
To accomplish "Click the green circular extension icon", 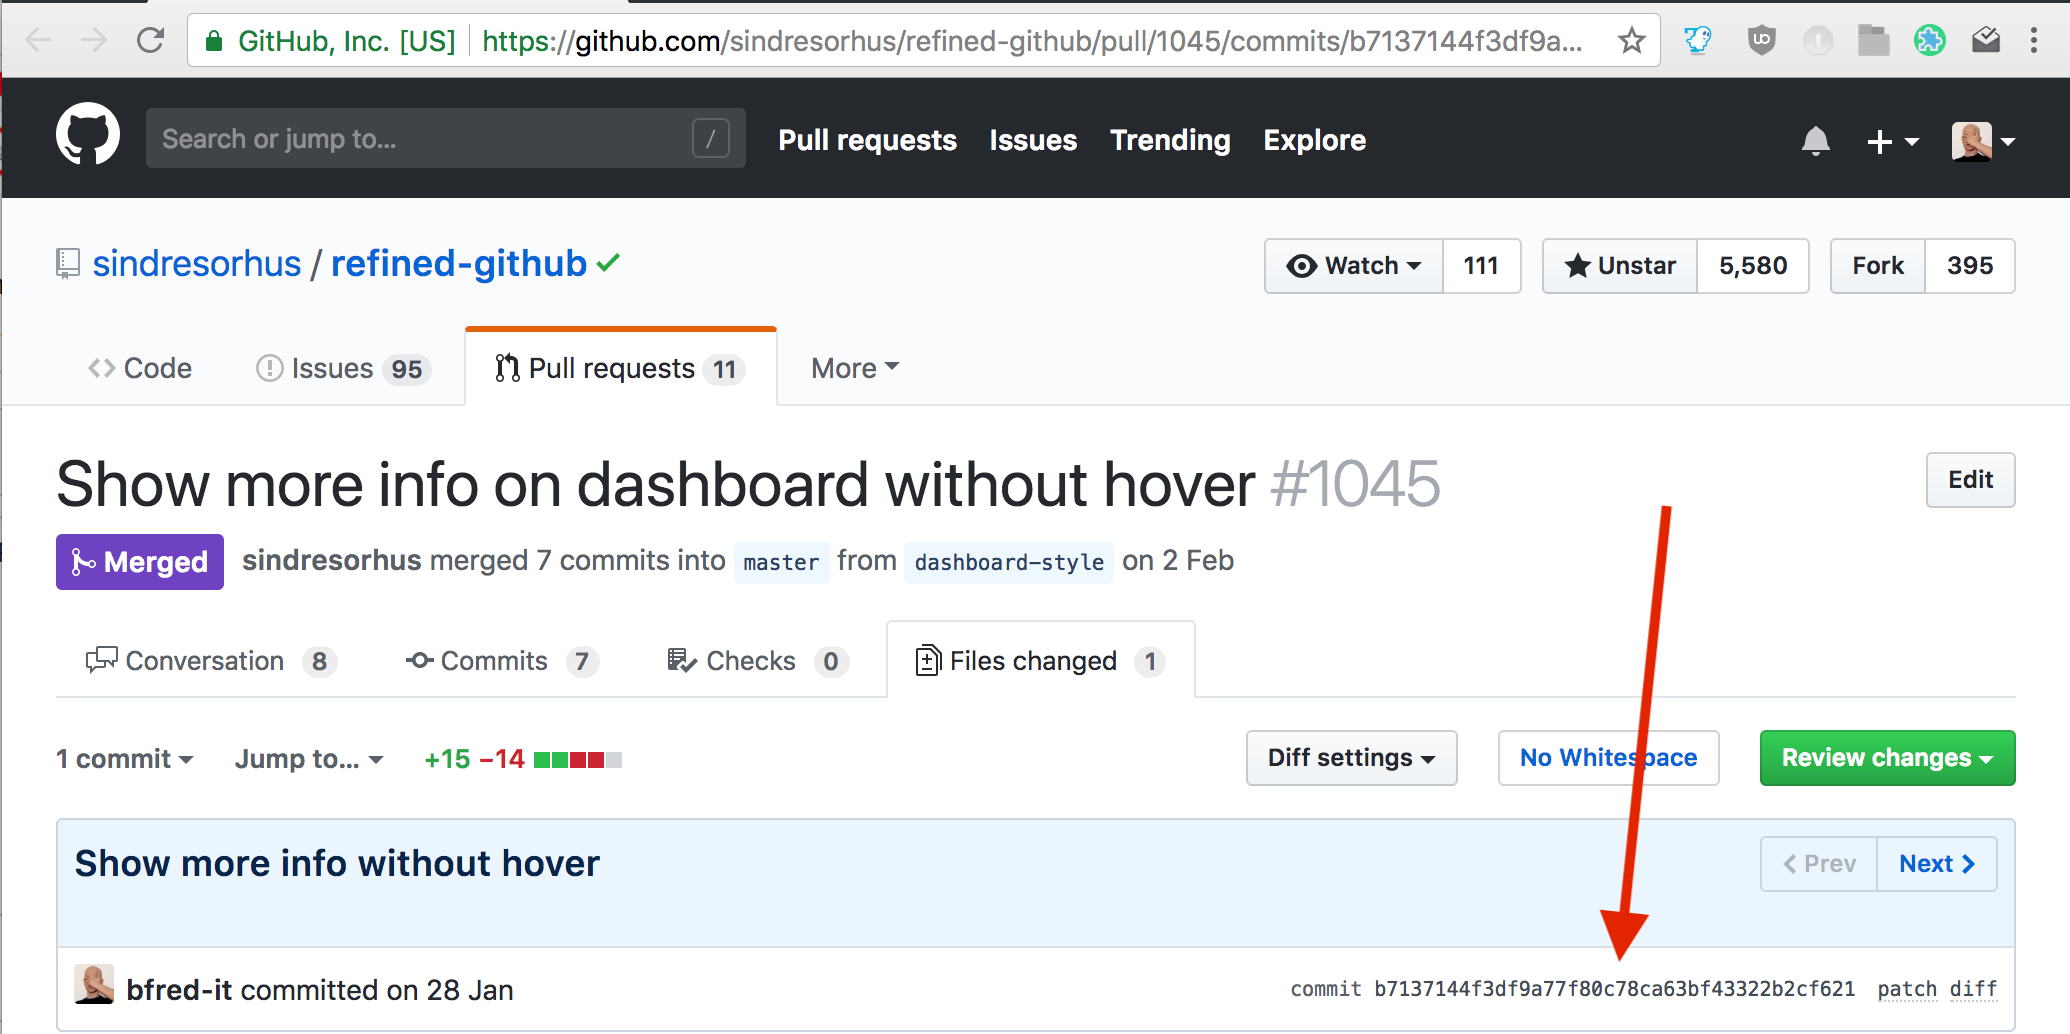I will 1929,41.
